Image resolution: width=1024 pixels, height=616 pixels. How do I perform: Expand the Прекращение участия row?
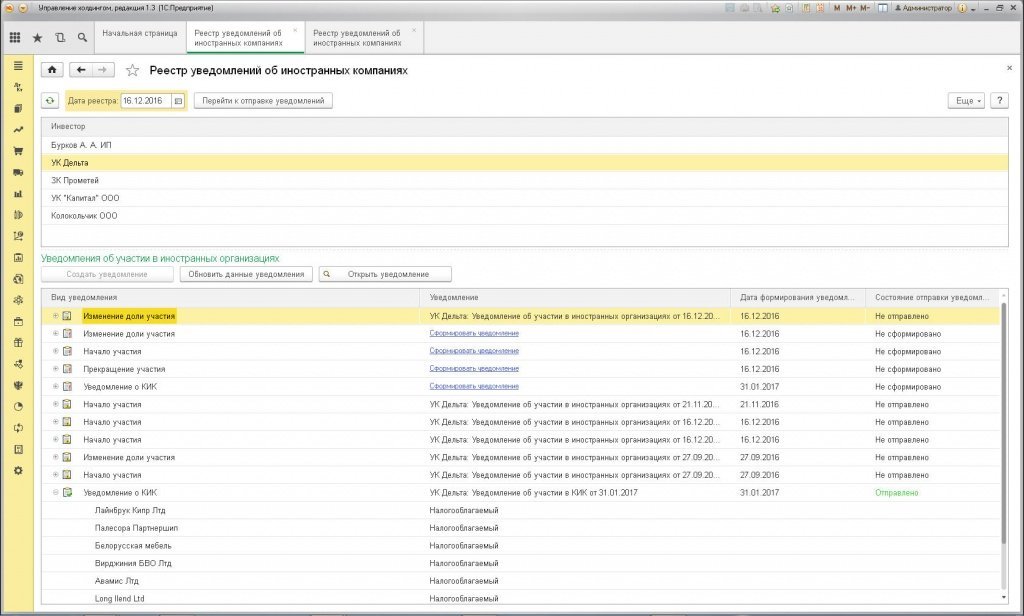click(56, 369)
